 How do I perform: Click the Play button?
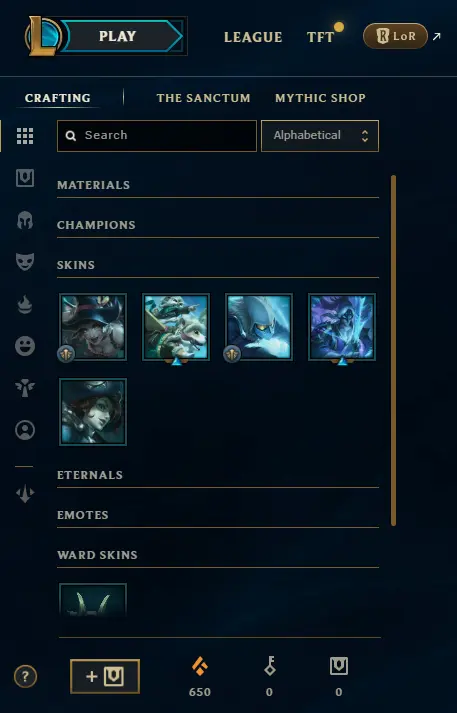[117, 36]
